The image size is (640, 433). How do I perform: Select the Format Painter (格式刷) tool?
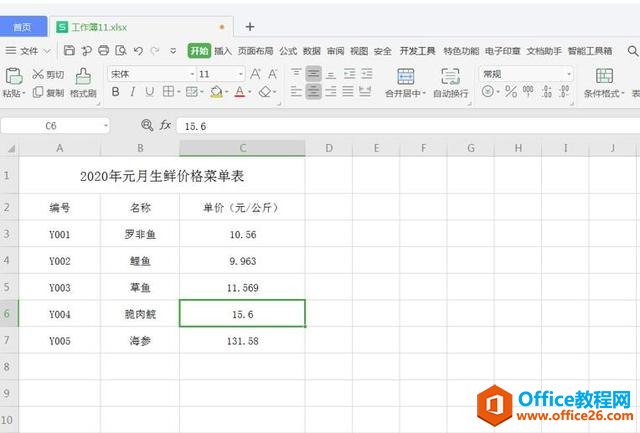[83, 83]
